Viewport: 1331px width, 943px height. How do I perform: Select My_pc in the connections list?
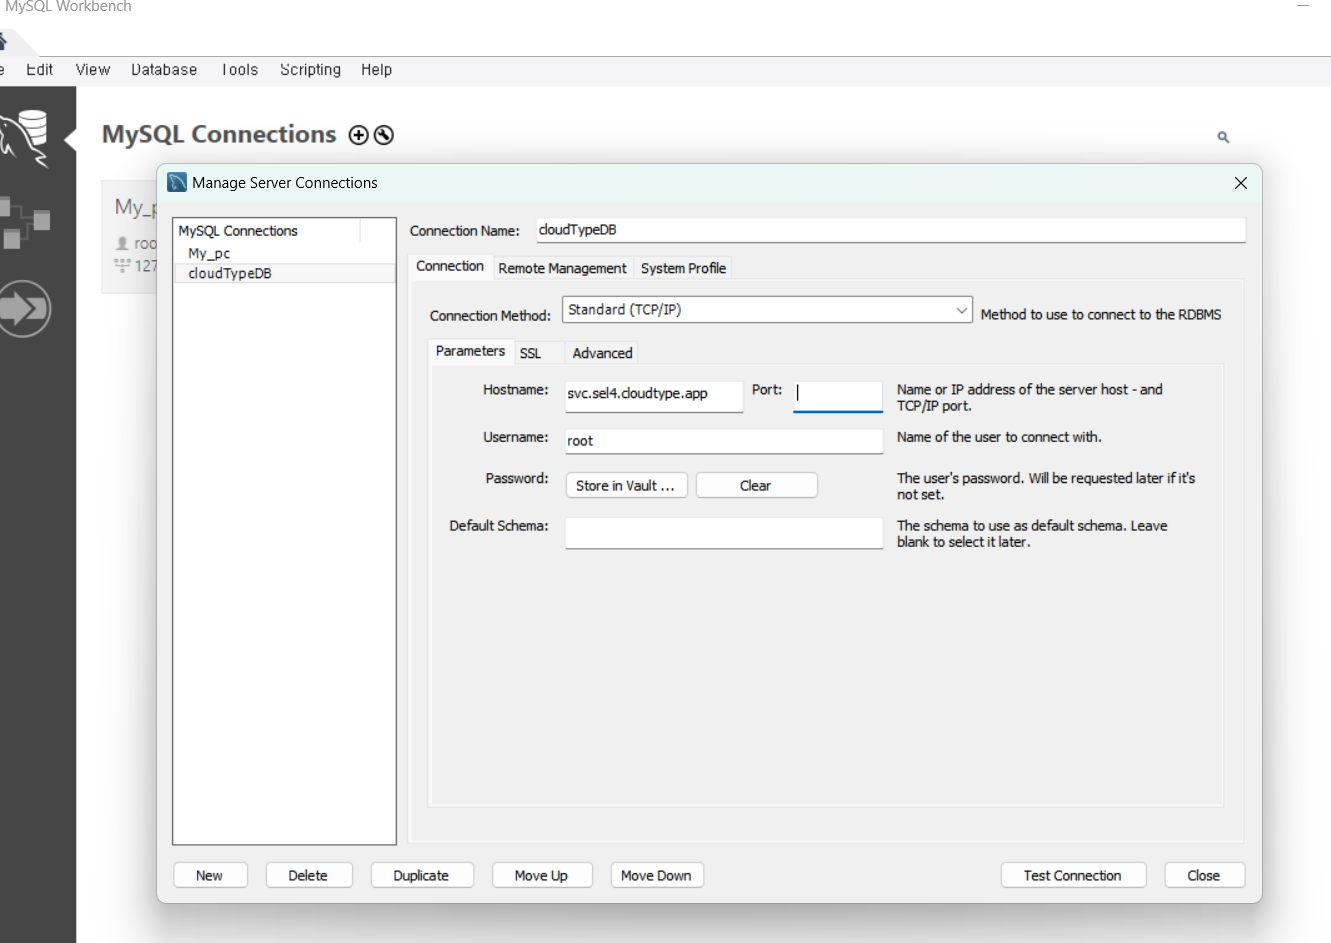point(285,253)
